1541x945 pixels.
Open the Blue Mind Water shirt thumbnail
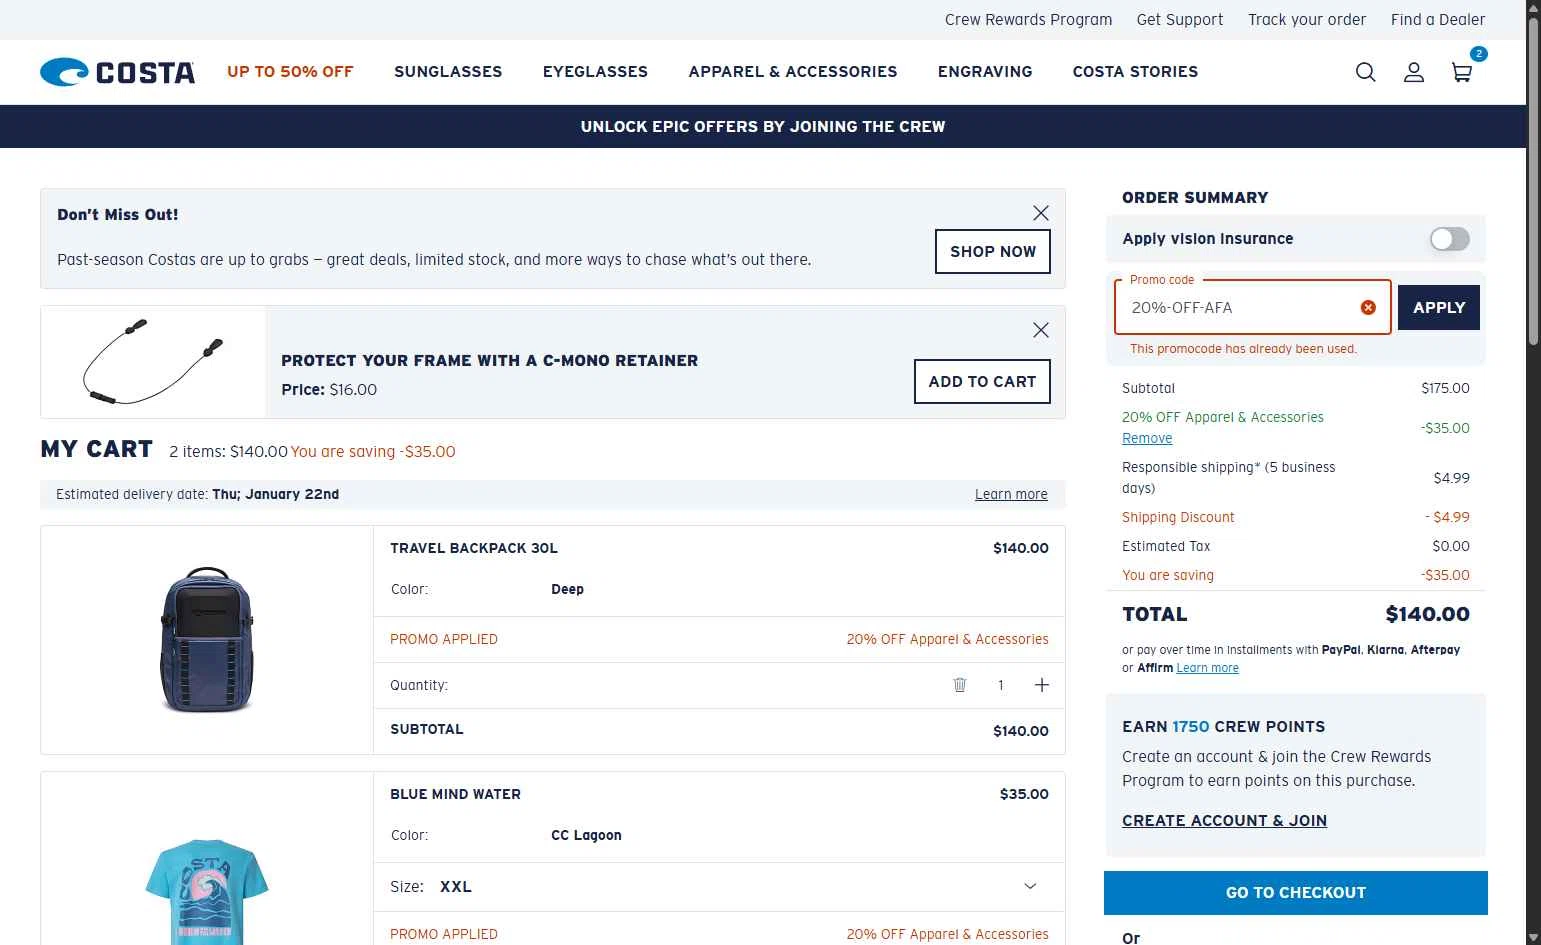(207, 890)
